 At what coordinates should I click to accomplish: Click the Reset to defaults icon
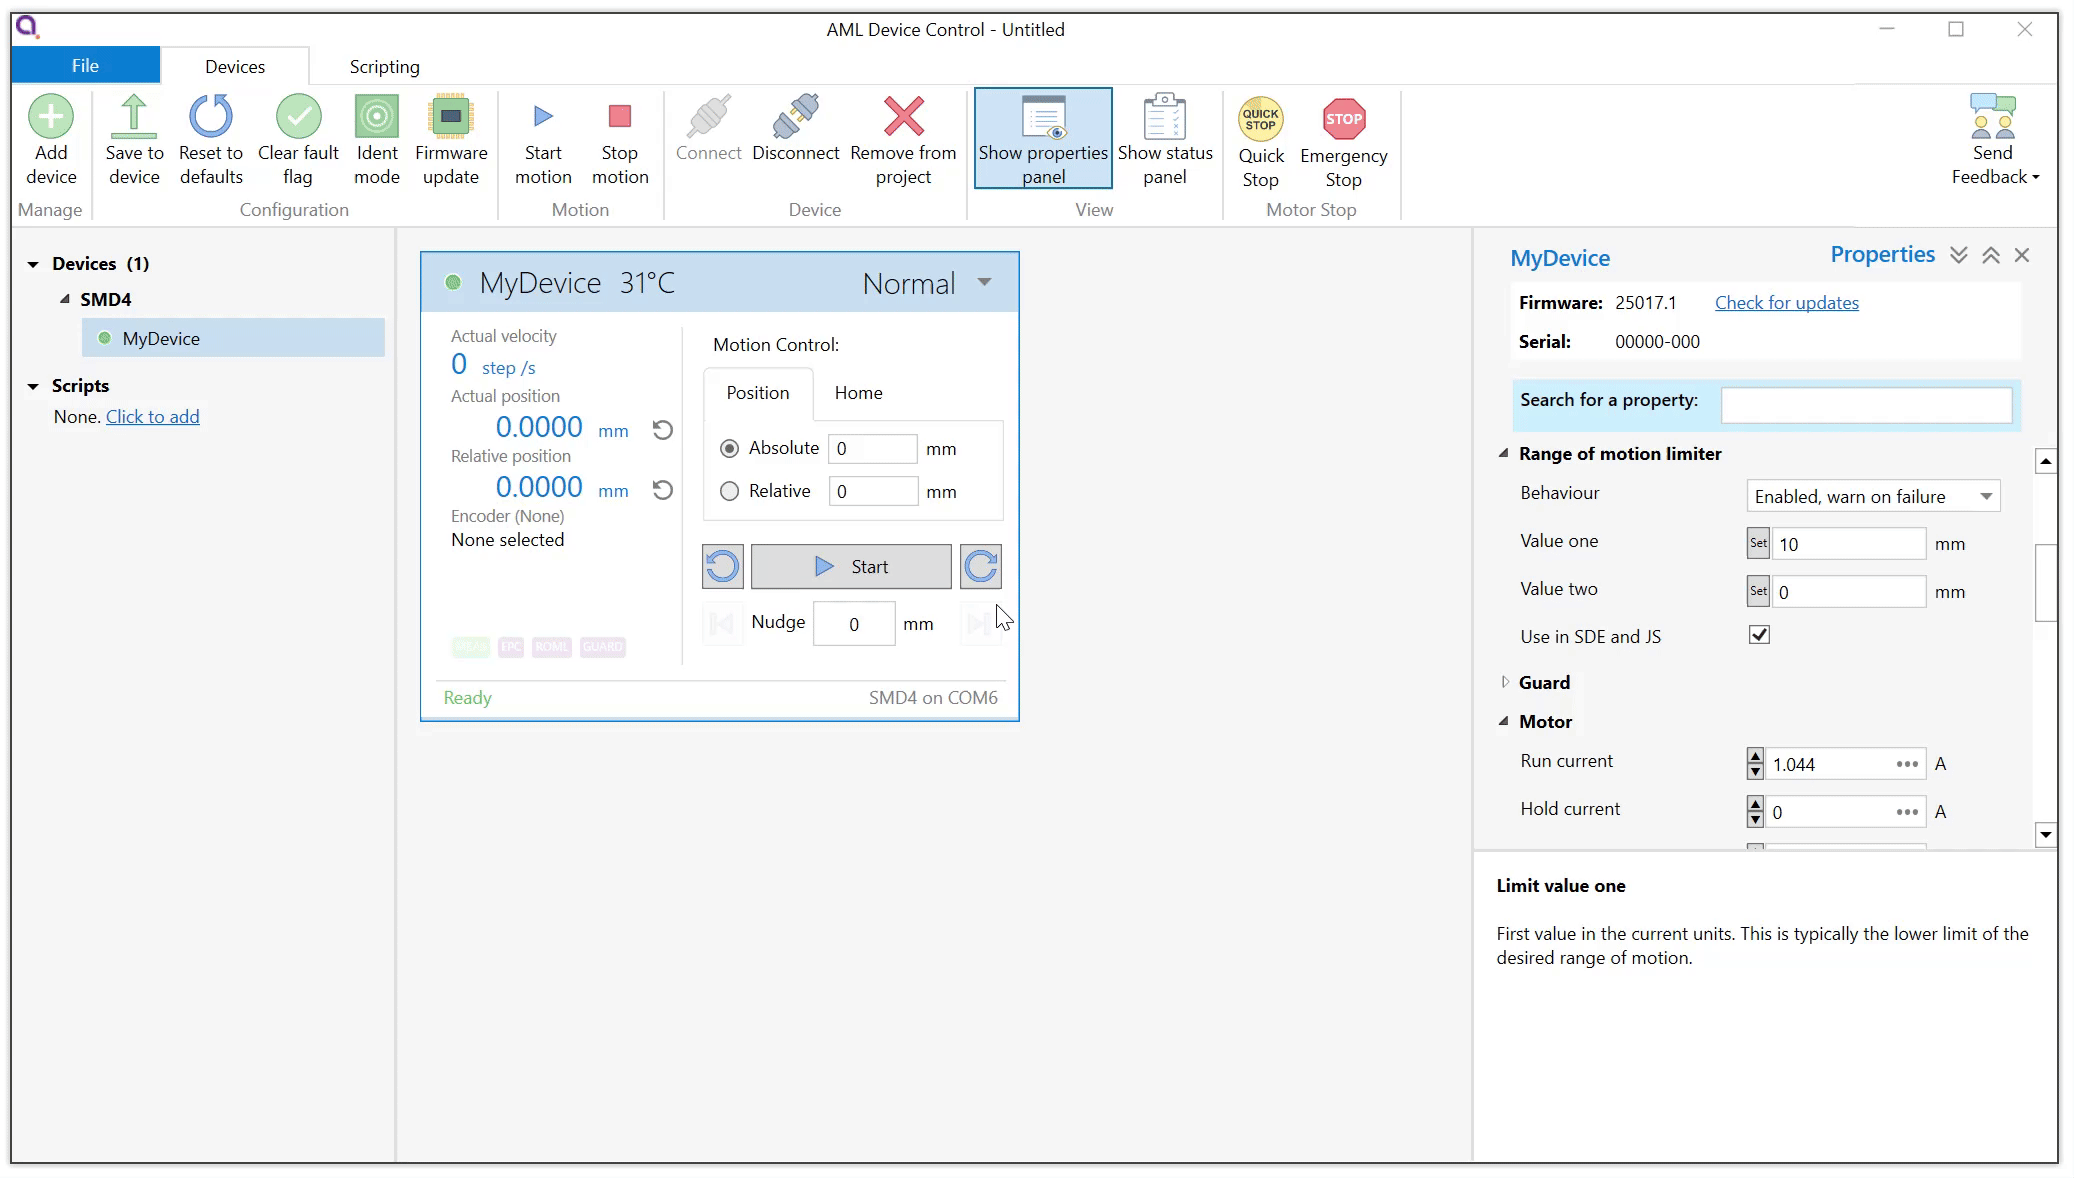pos(211,118)
